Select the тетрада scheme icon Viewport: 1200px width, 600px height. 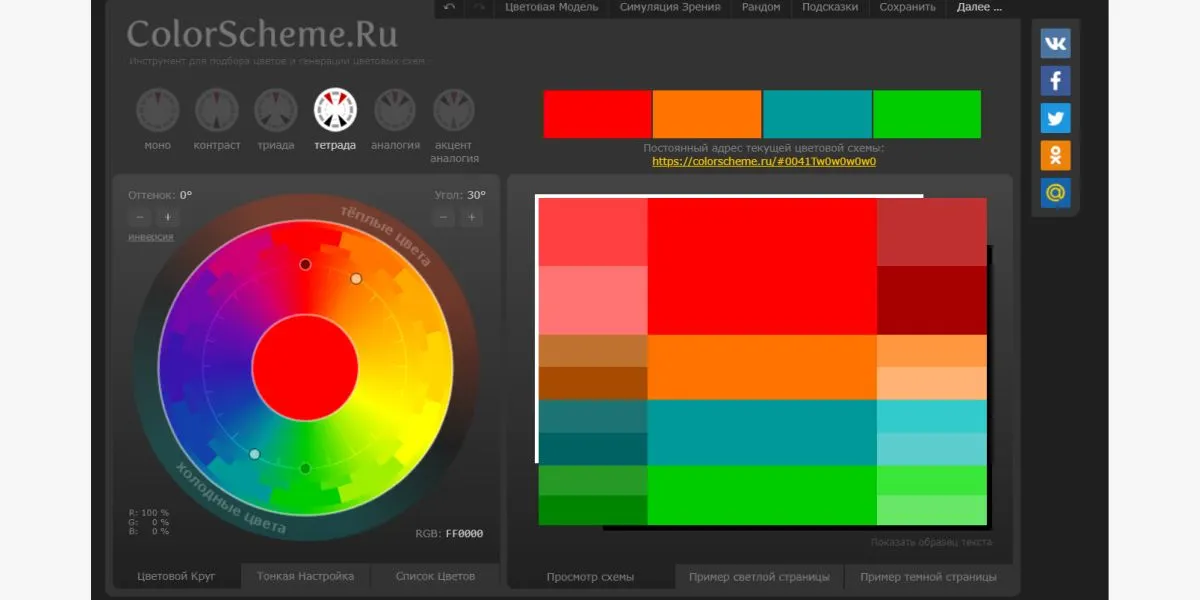click(x=335, y=110)
